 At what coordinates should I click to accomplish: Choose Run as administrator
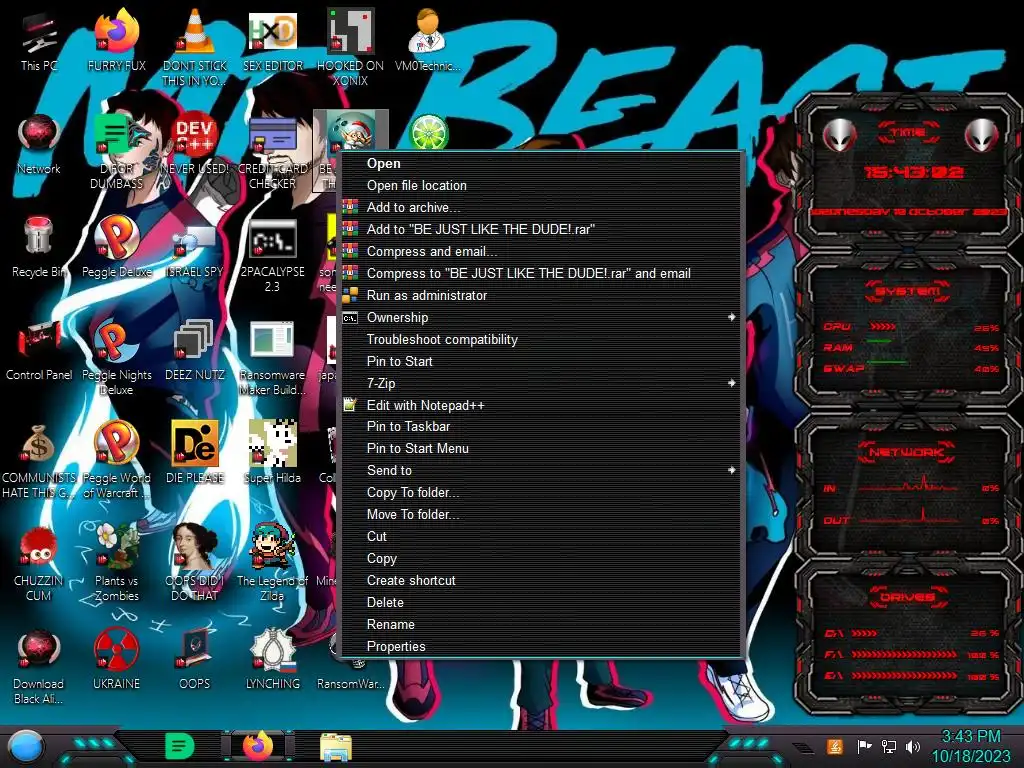tap(541, 295)
